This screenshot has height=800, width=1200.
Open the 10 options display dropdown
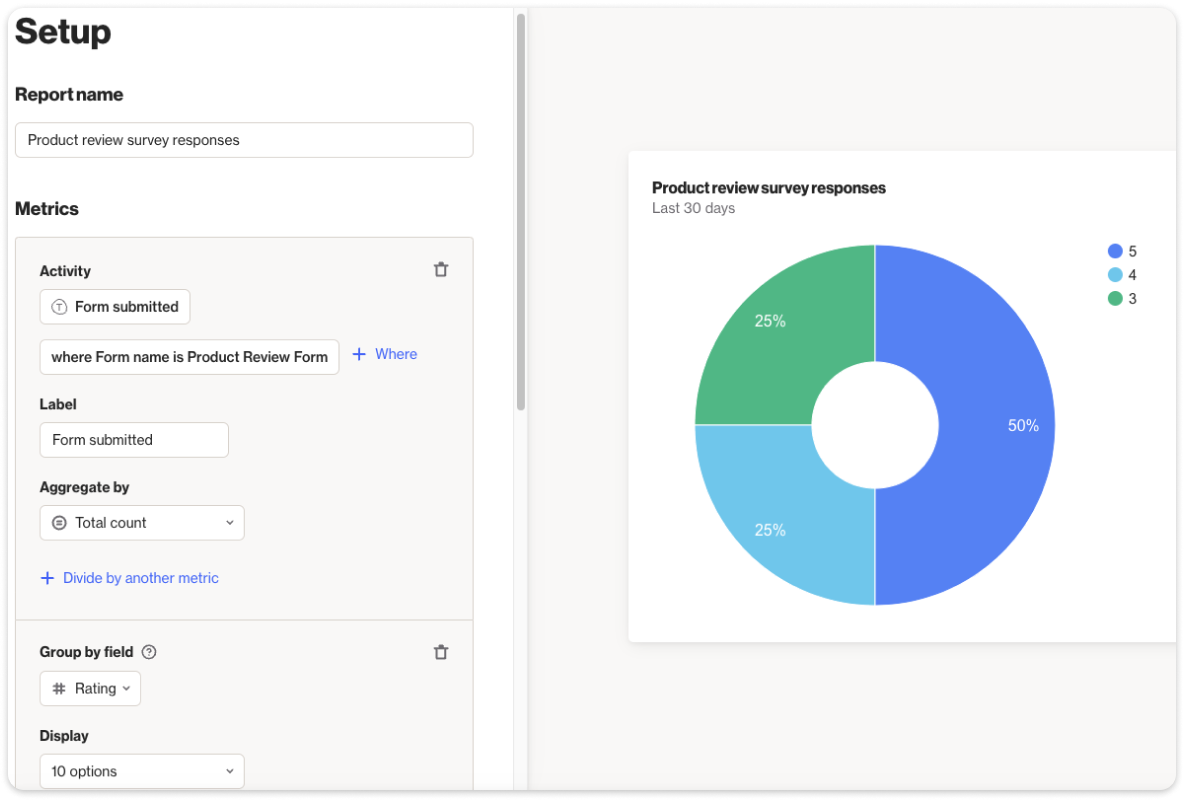pyautogui.click(x=142, y=772)
